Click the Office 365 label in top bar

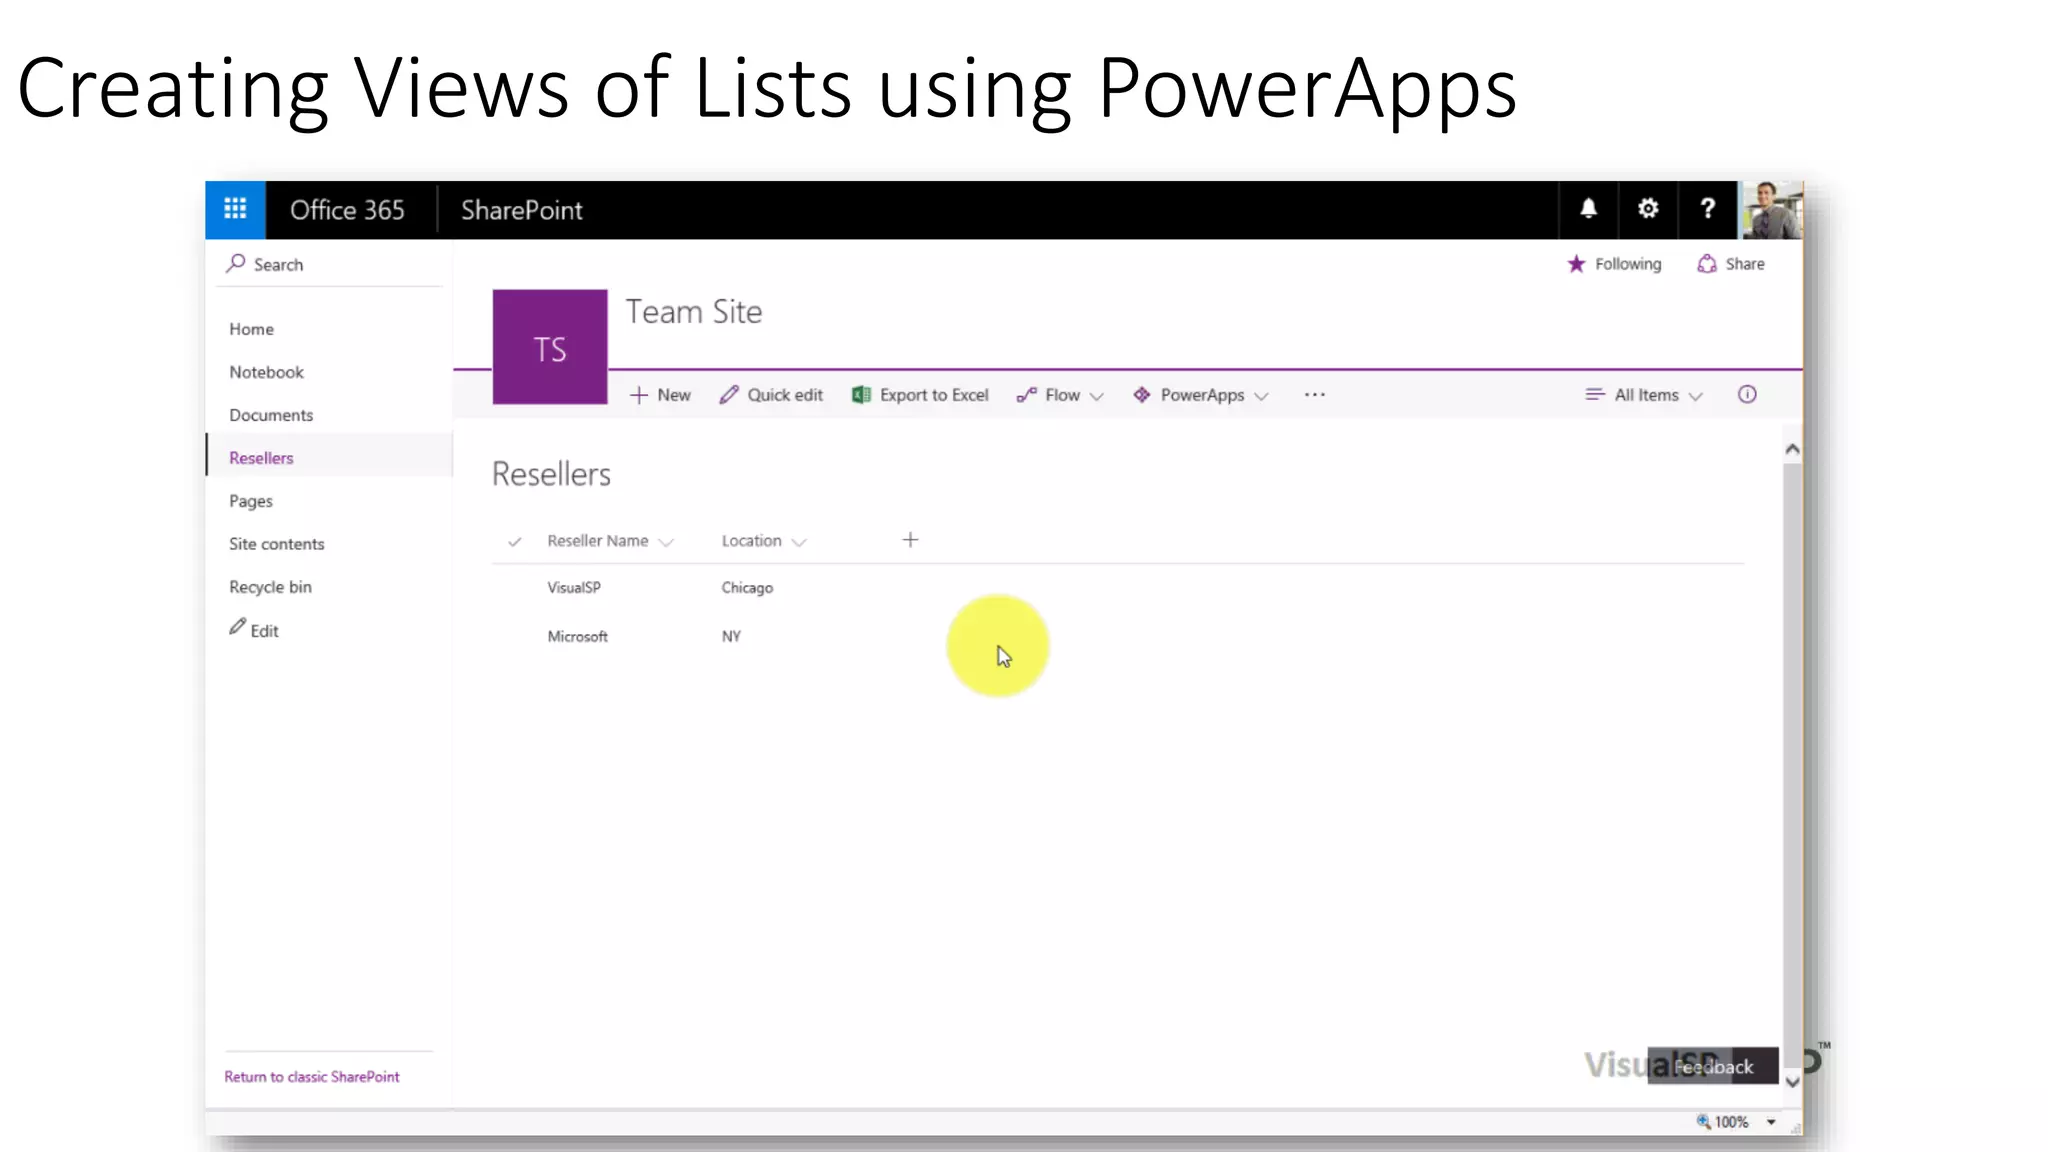pos(347,210)
